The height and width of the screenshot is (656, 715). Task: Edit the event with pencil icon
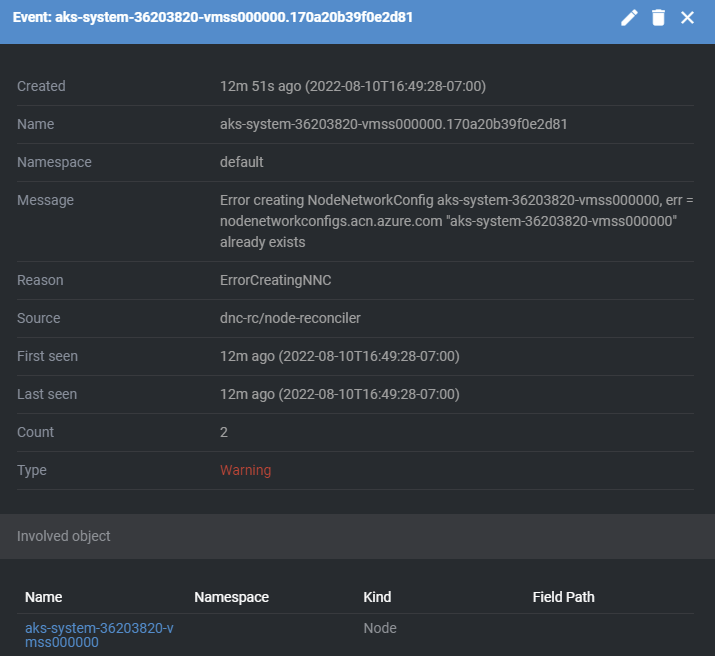[629, 18]
